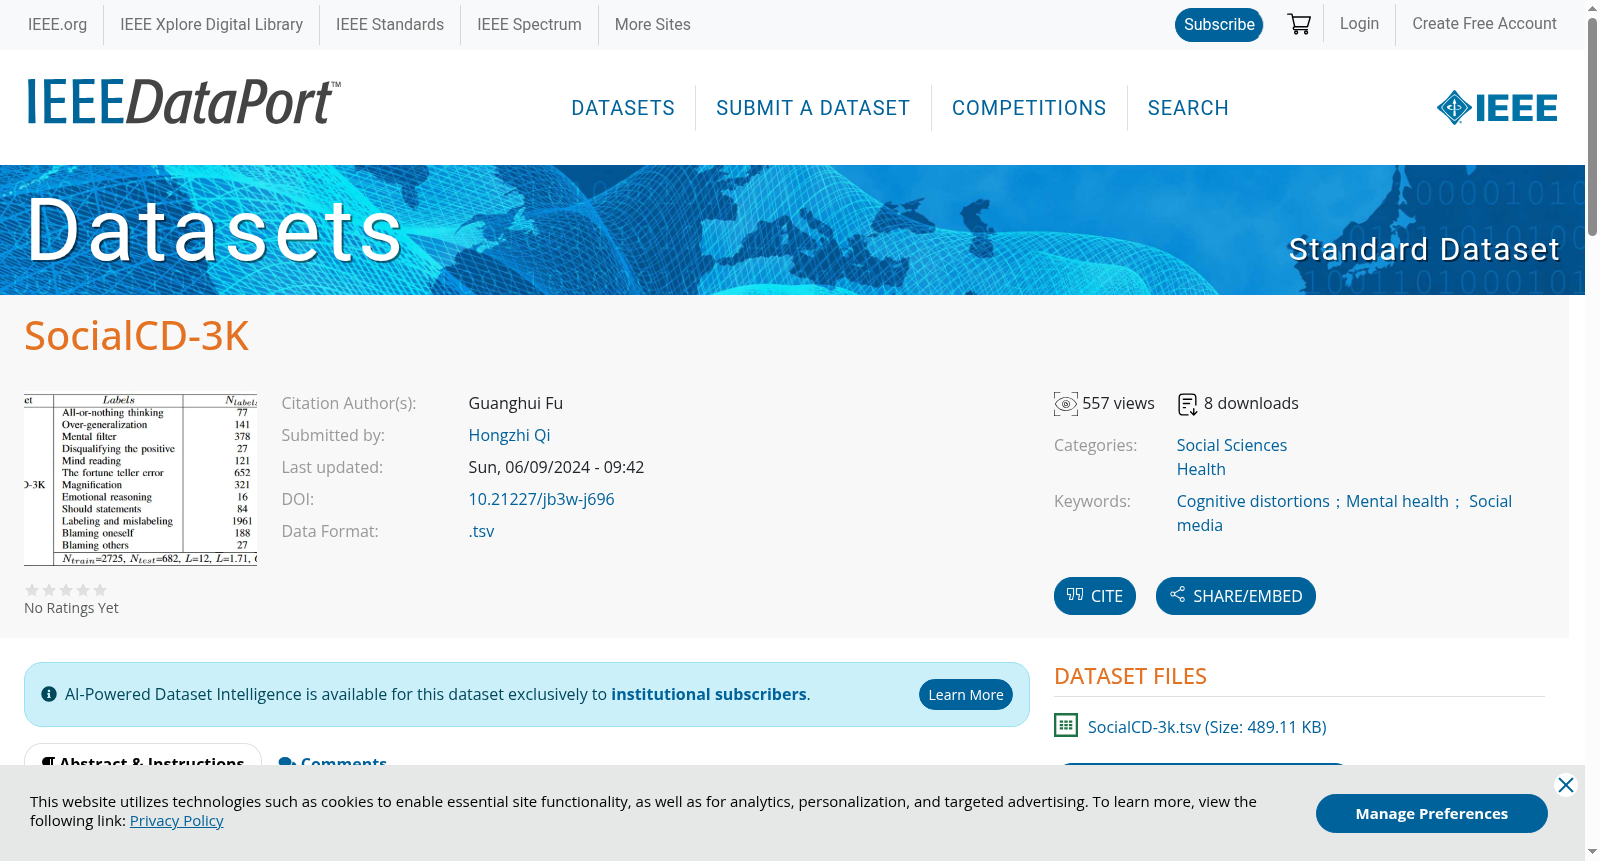Screen dimensions: 1600x861
Task: Click the info icon in AI banner
Action: tap(48, 694)
